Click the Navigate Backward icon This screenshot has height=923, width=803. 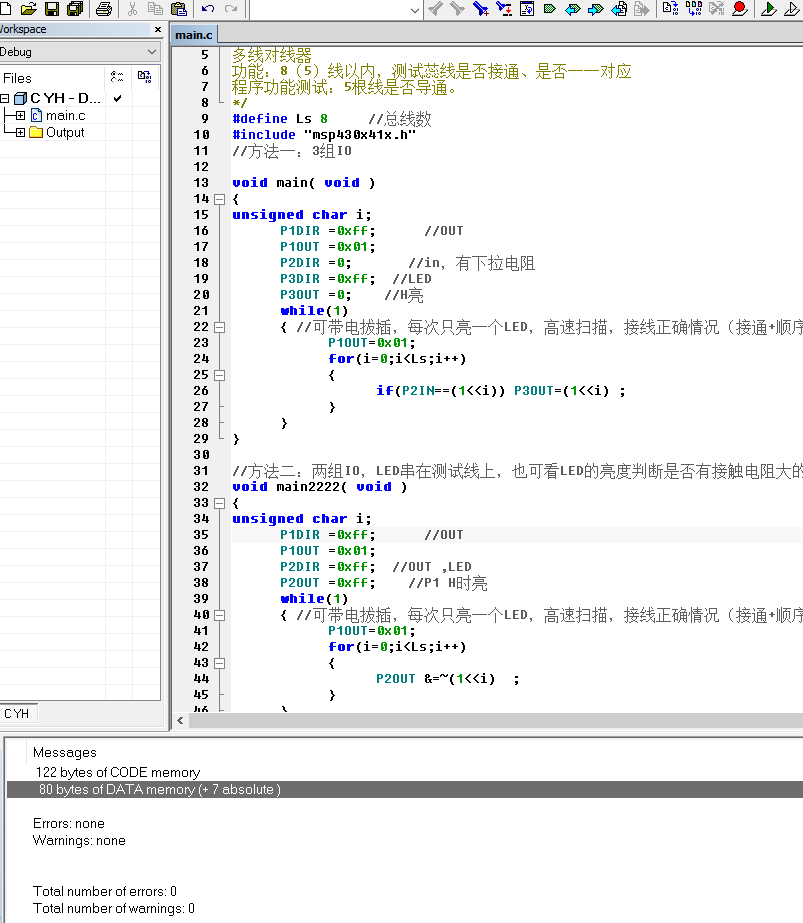619,8
